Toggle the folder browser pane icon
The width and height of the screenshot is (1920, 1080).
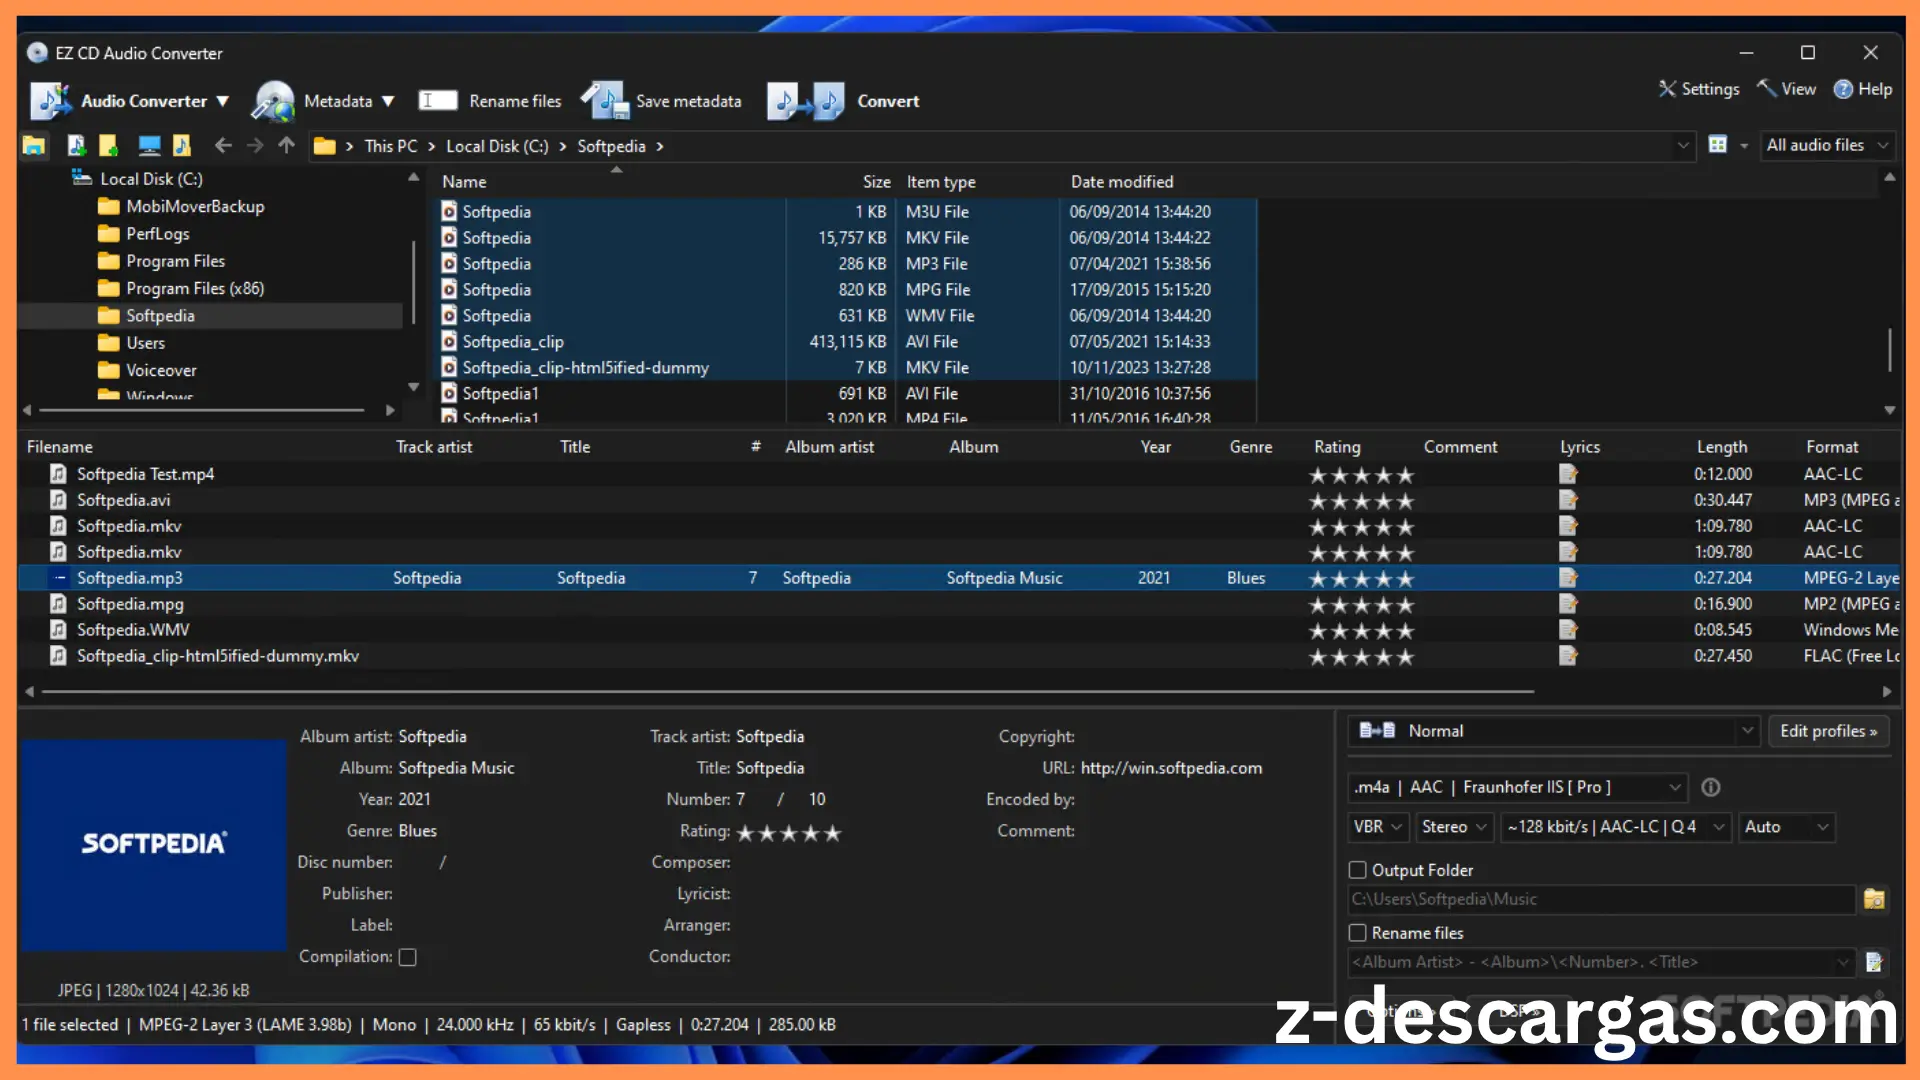34,146
